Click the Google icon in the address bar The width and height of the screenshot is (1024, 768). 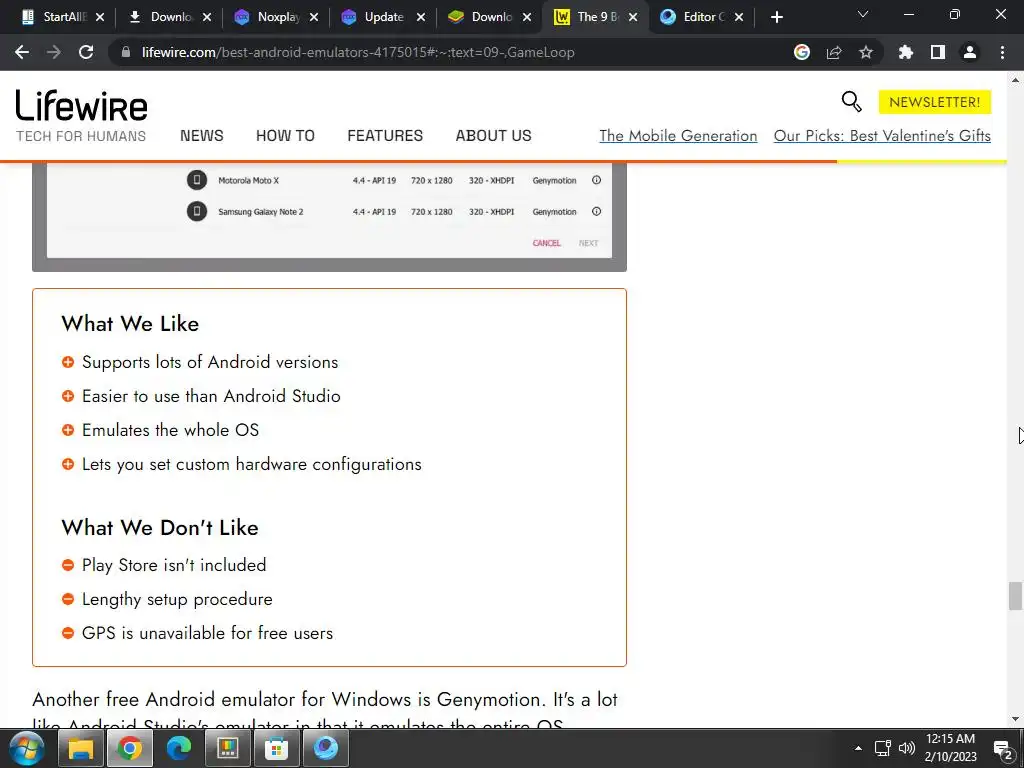pyautogui.click(x=801, y=52)
